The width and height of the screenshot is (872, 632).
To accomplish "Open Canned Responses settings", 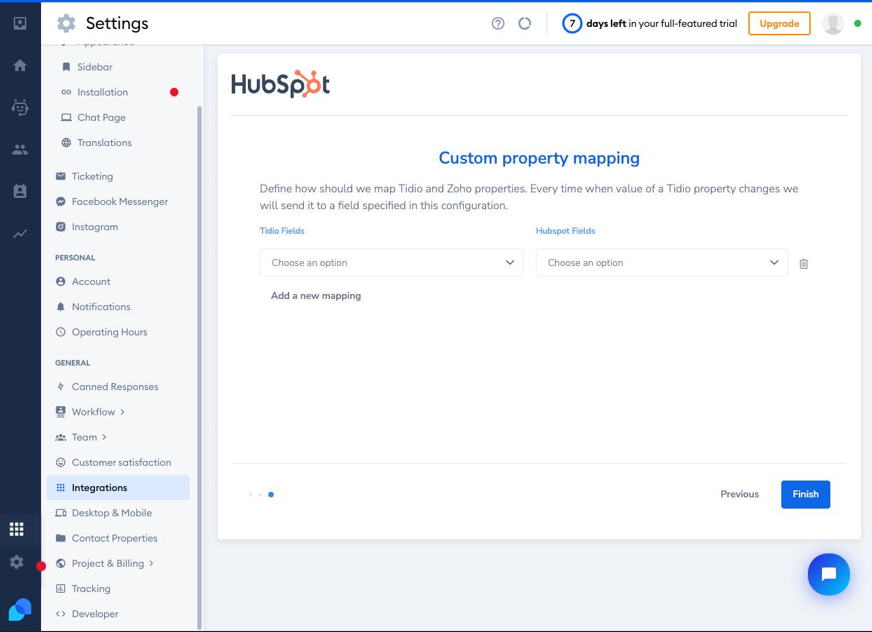I will [x=115, y=387].
